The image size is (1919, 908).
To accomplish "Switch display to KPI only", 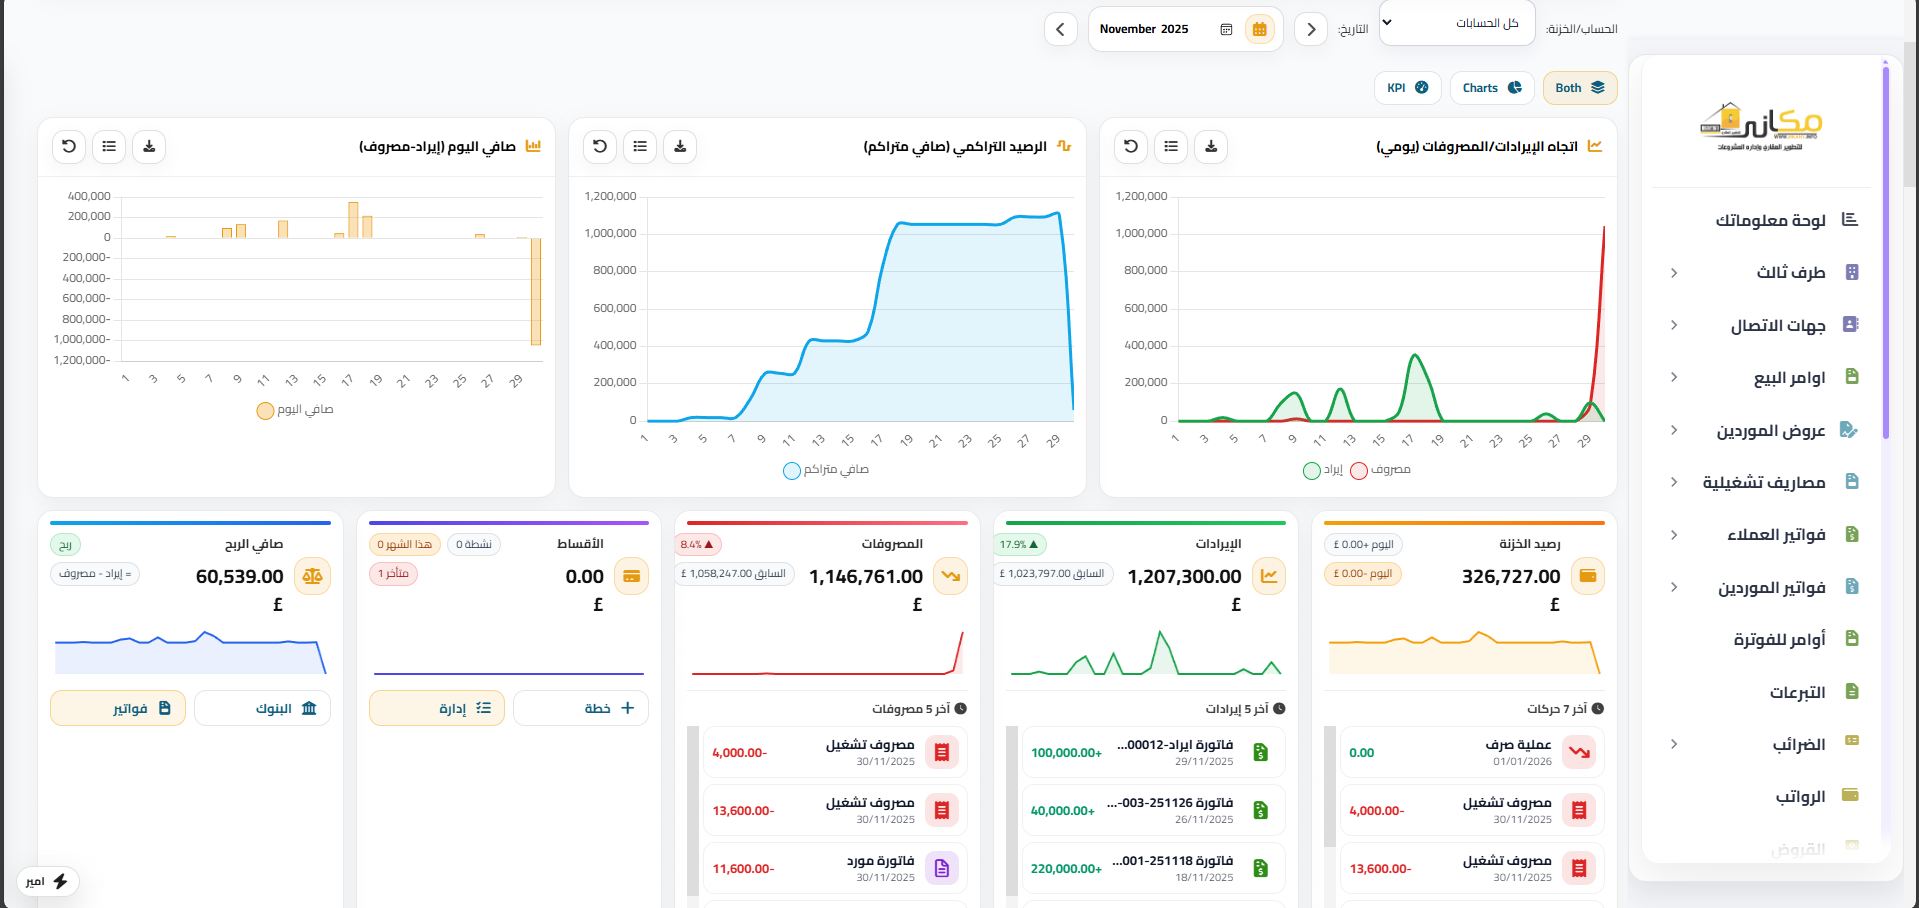I will point(1407,88).
